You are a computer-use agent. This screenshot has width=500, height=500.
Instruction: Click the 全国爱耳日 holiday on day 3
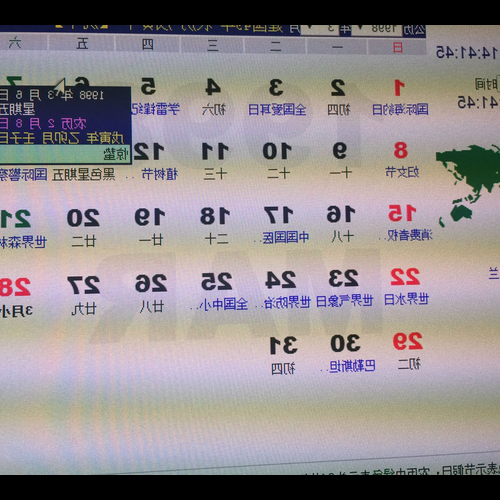pos(277,109)
